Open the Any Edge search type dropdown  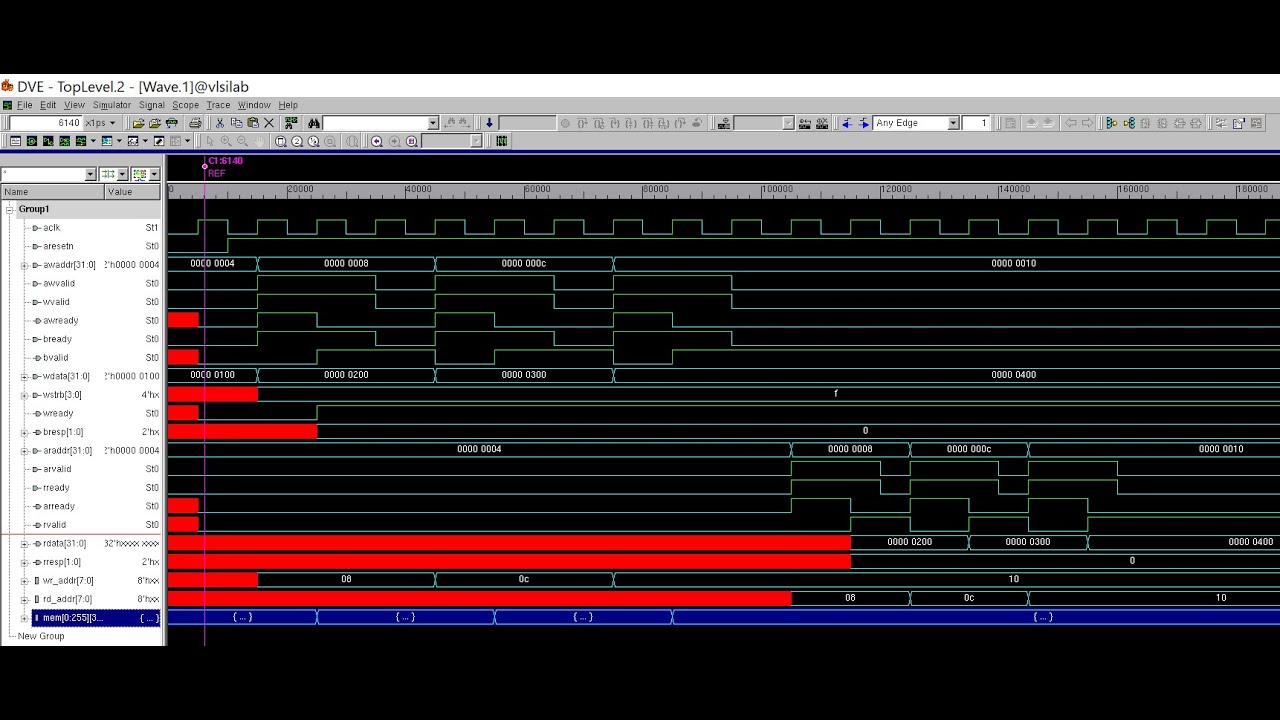click(x=953, y=123)
